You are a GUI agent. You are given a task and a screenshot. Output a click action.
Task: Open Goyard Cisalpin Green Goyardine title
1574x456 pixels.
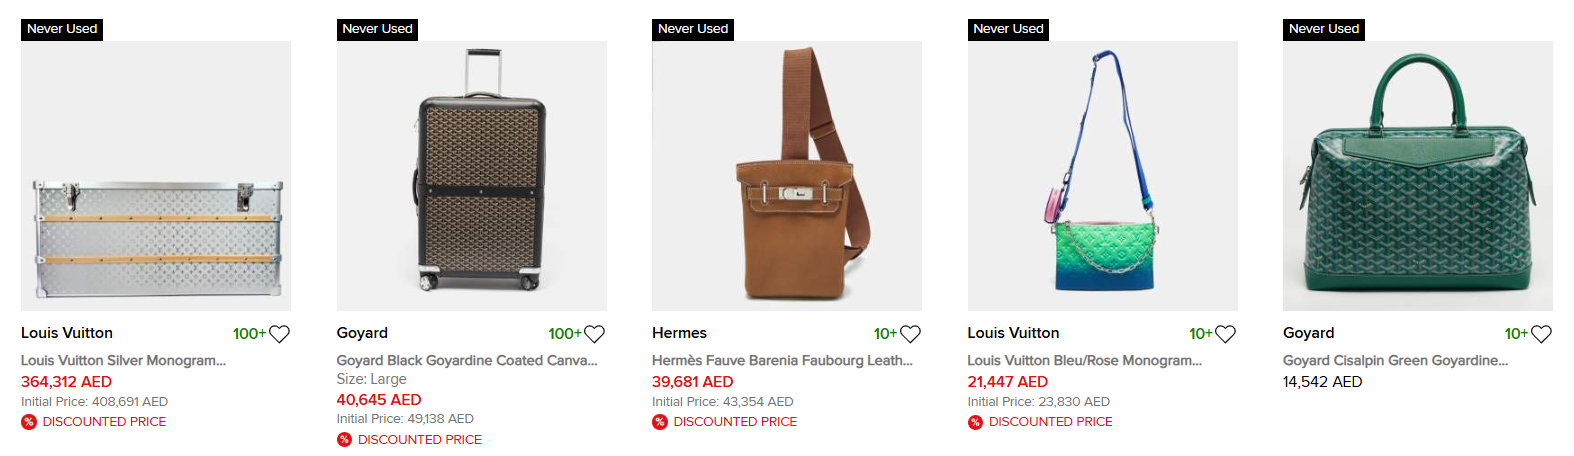[1395, 360]
